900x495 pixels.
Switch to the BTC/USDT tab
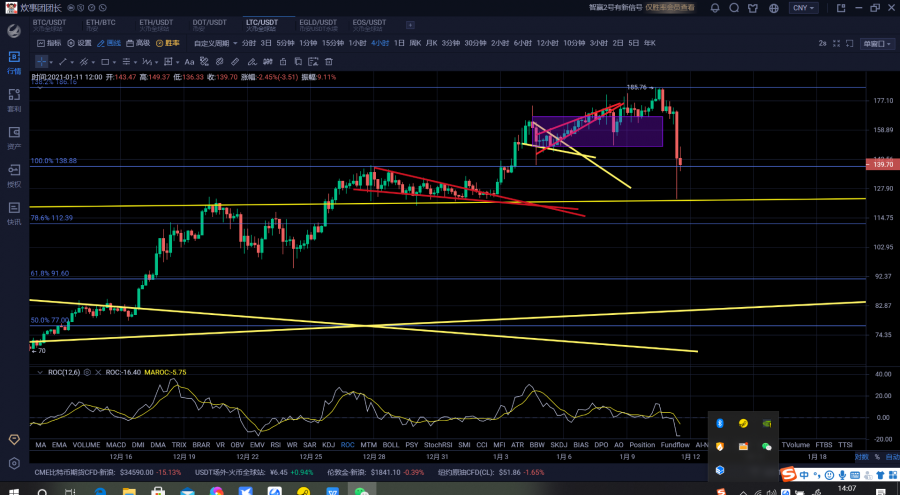coord(51,23)
